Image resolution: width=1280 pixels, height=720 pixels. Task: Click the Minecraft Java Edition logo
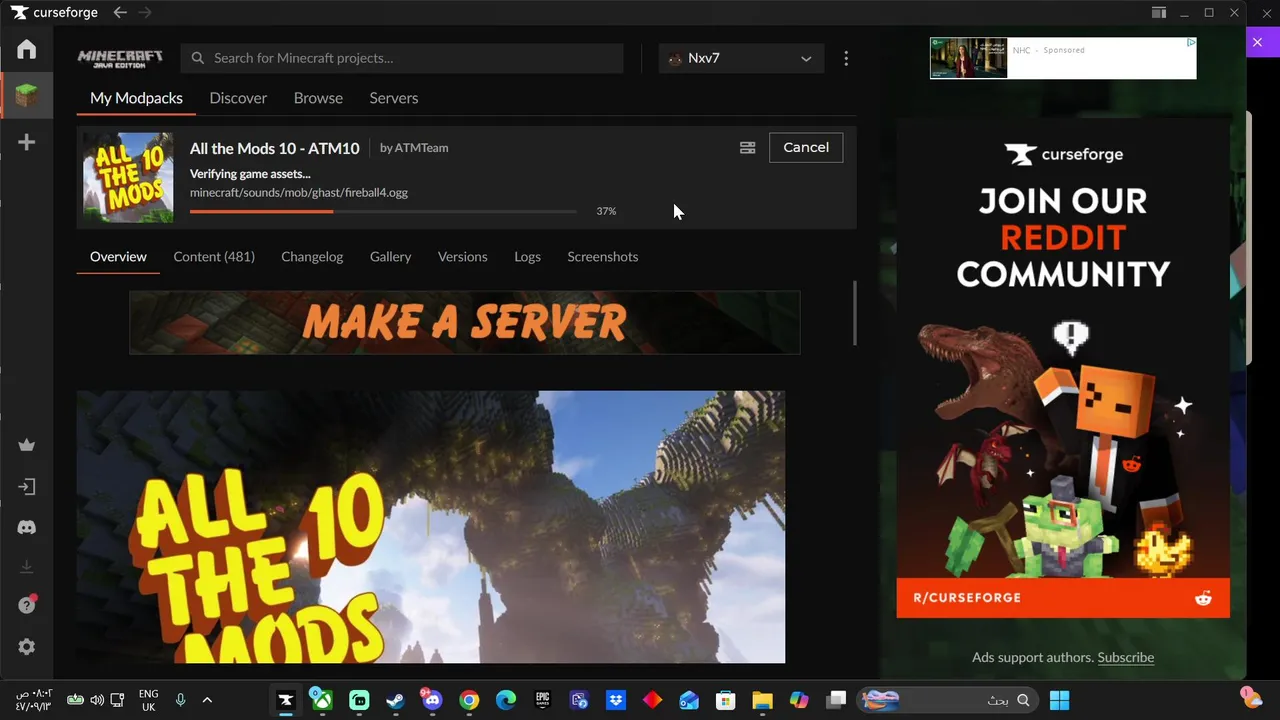(x=120, y=58)
